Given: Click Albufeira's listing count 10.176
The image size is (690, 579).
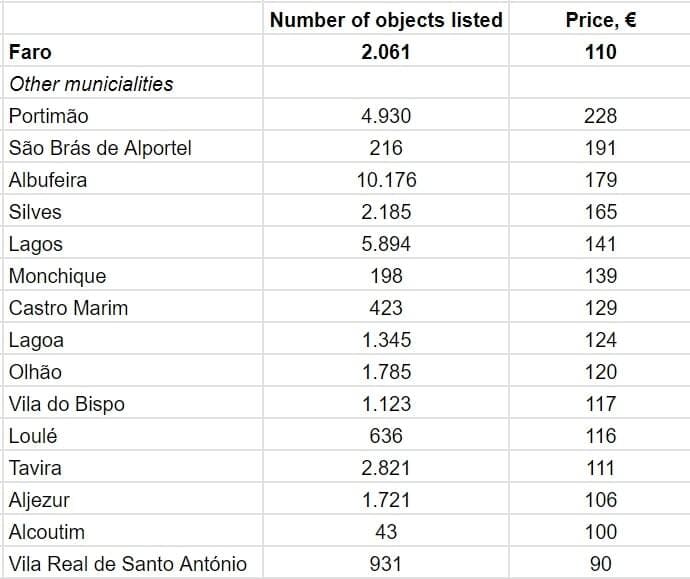Looking at the screenshot, I should click(x=386, y=180).
